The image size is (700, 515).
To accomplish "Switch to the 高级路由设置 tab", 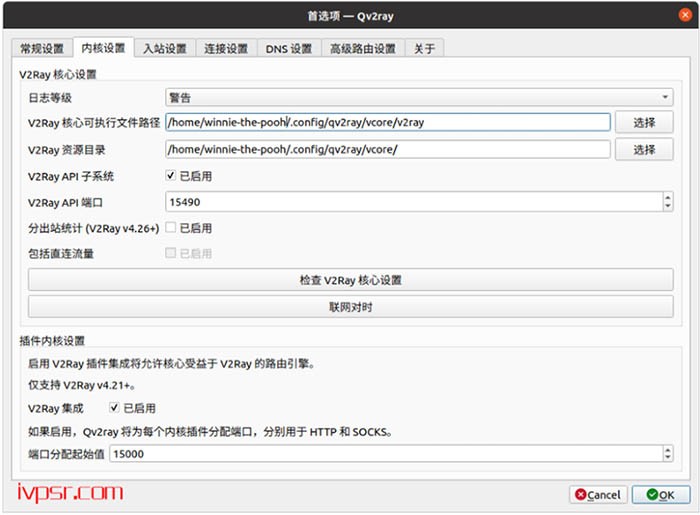I will click(363, 48).
